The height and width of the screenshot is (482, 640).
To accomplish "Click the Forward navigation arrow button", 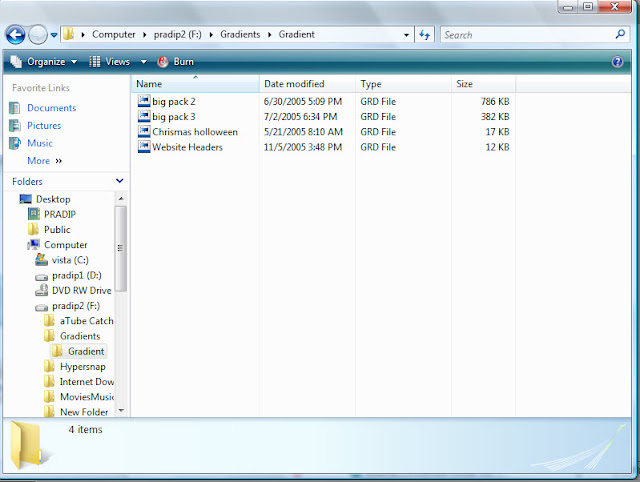I will coord(38,35).
